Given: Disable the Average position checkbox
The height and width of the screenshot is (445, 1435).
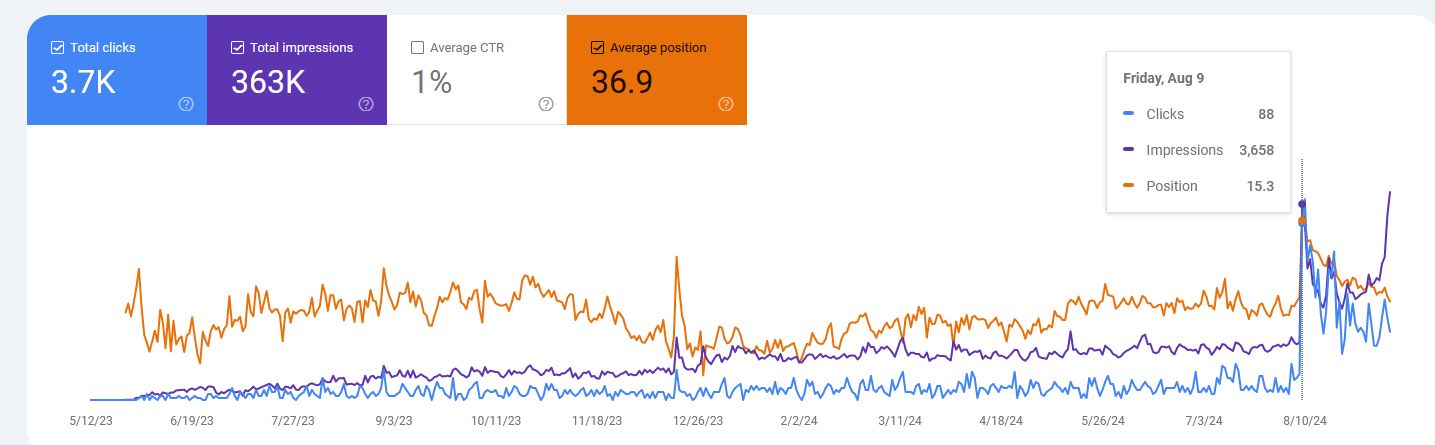Looking at the screenshot, I should pyautogui.click(x=598, y=47).
